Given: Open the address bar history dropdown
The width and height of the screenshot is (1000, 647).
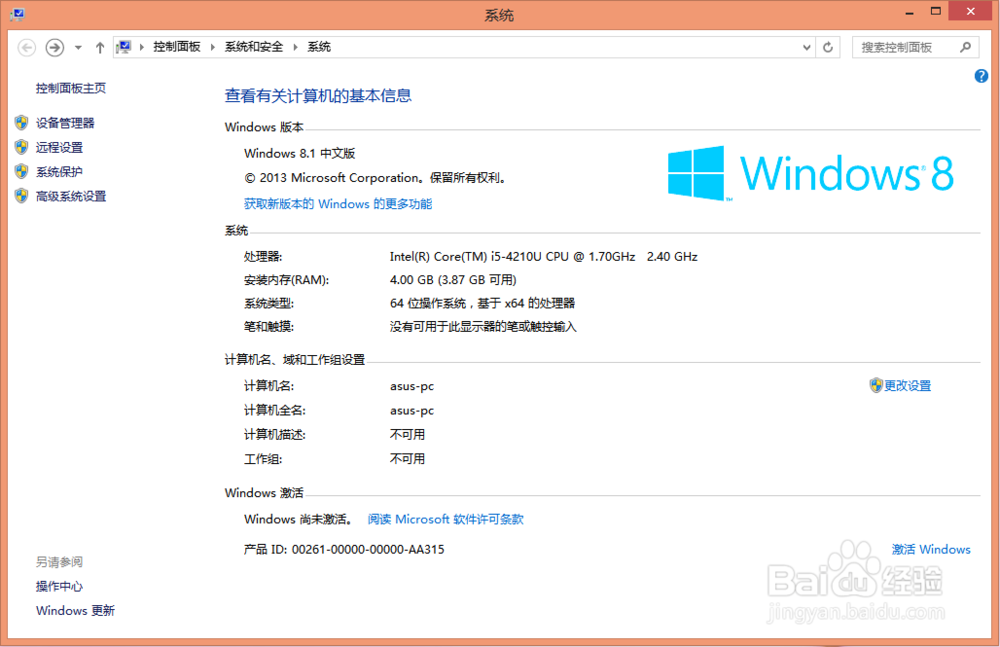Looking at the screenshot, I should point(807,47).
